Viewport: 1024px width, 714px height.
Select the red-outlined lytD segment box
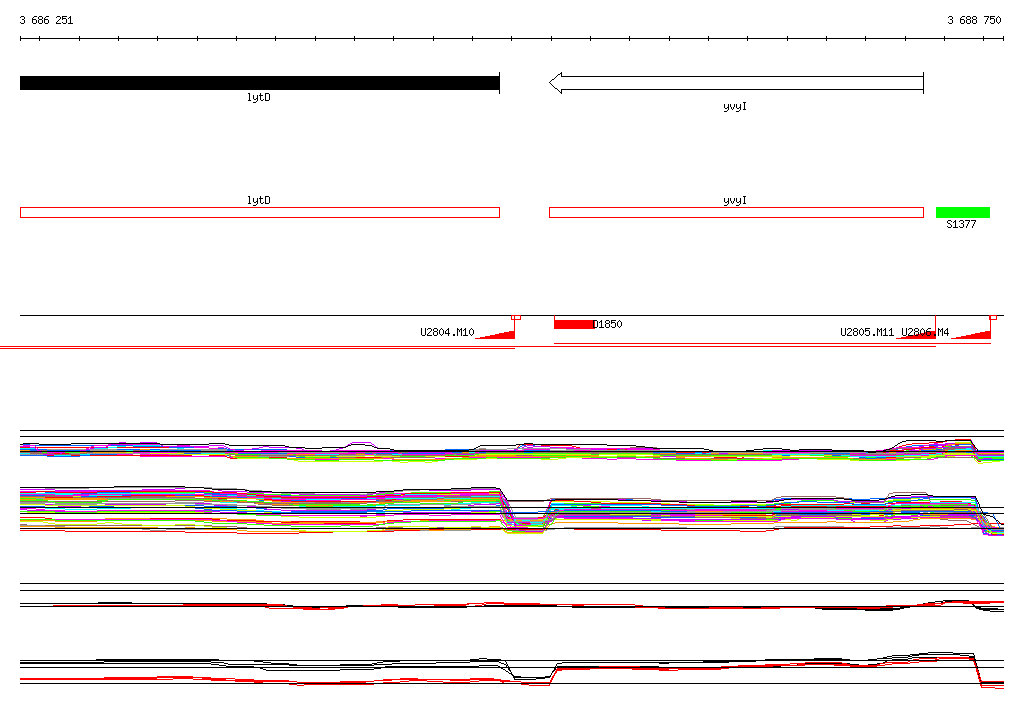(x=260, y=212)
